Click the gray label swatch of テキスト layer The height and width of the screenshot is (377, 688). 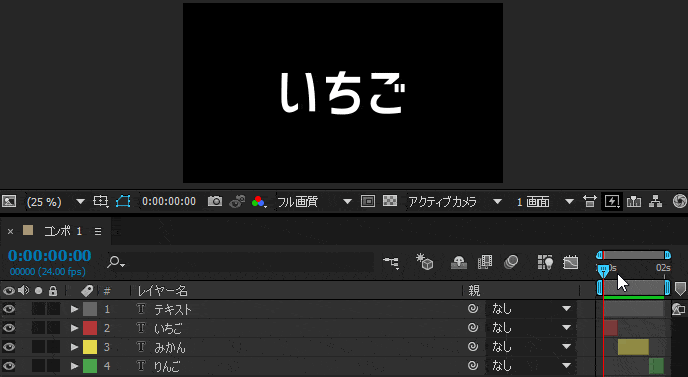point(90,309)
